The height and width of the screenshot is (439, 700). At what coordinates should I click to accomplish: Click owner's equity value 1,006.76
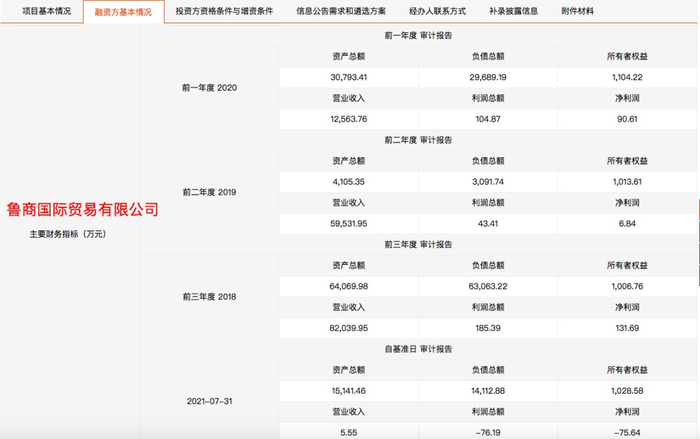coord(627,286)
